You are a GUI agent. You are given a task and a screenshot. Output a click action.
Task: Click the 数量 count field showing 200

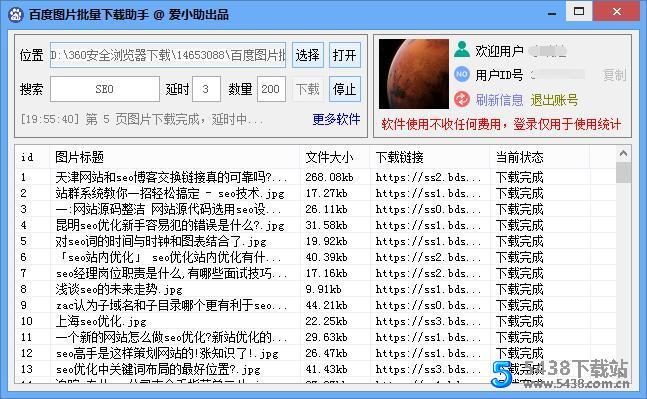pos(271,89)
